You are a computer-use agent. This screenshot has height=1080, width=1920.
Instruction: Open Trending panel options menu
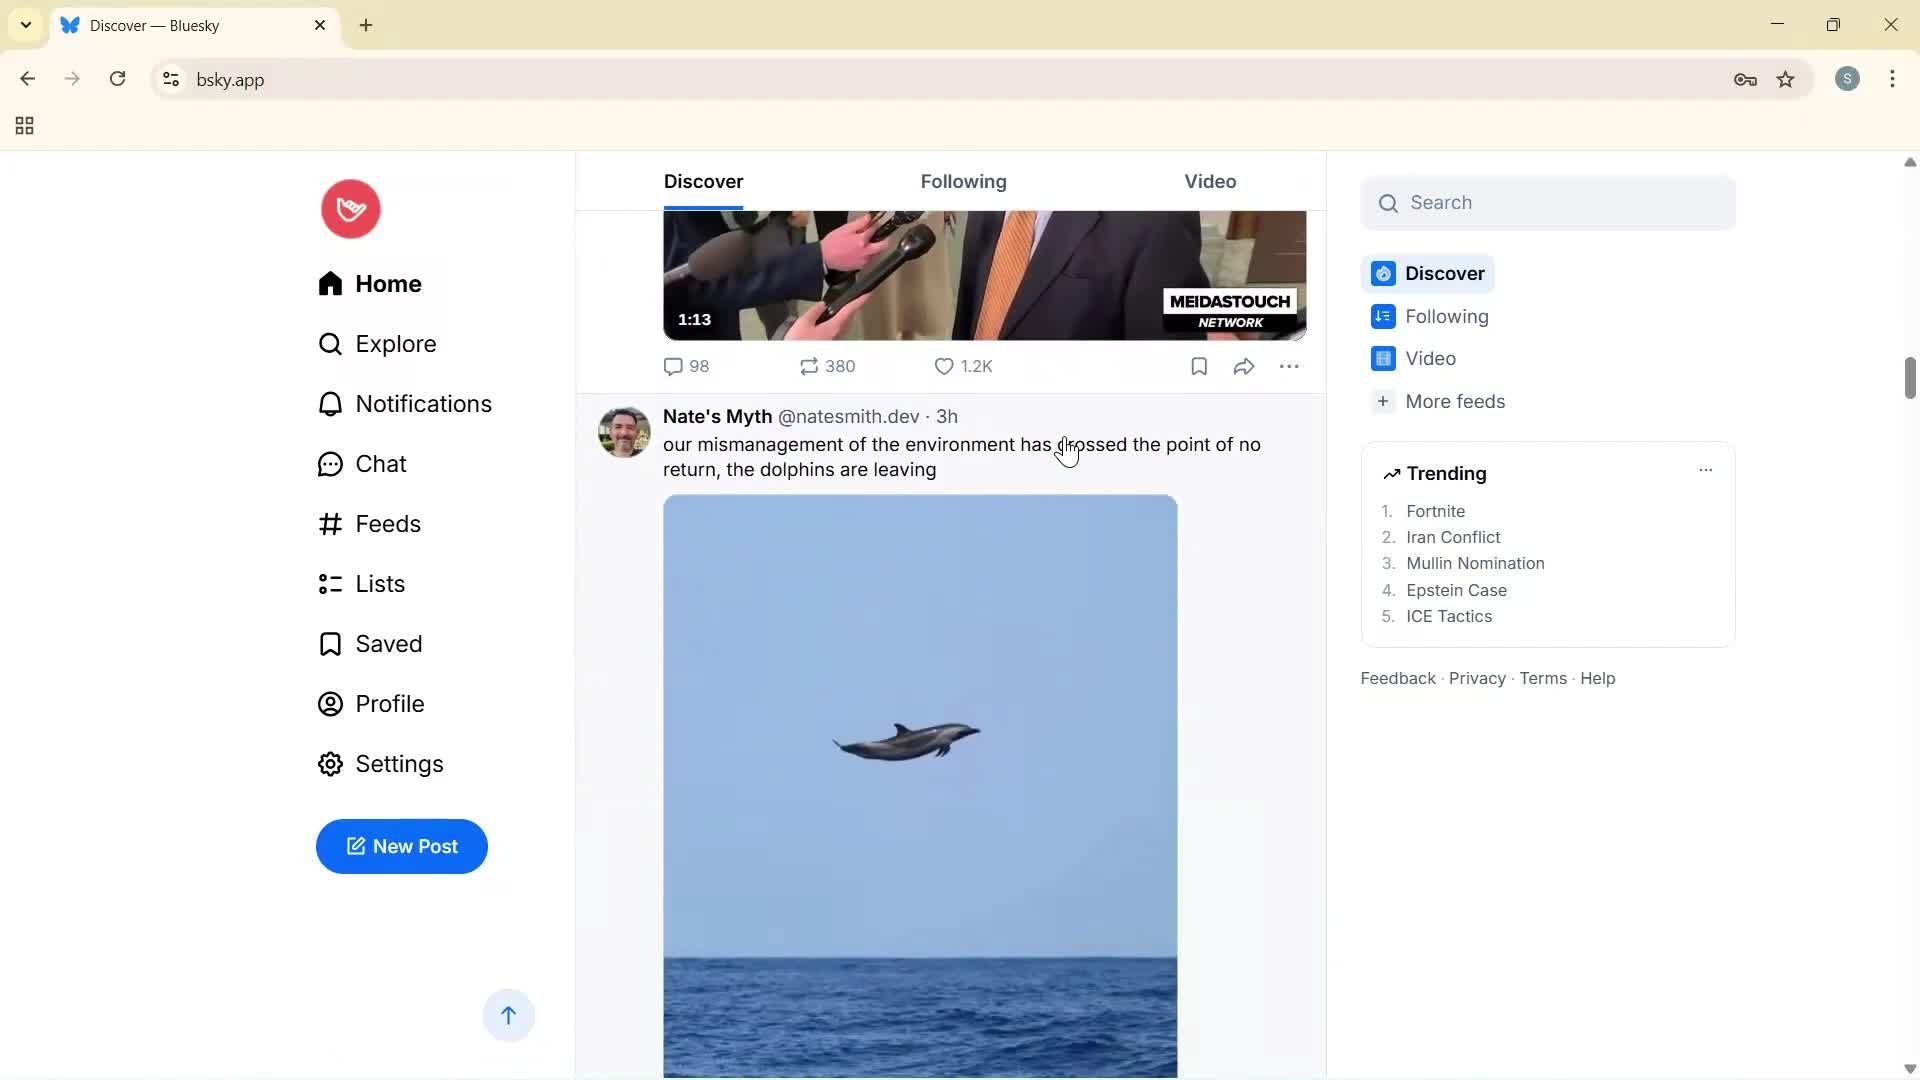[1706, 469]
